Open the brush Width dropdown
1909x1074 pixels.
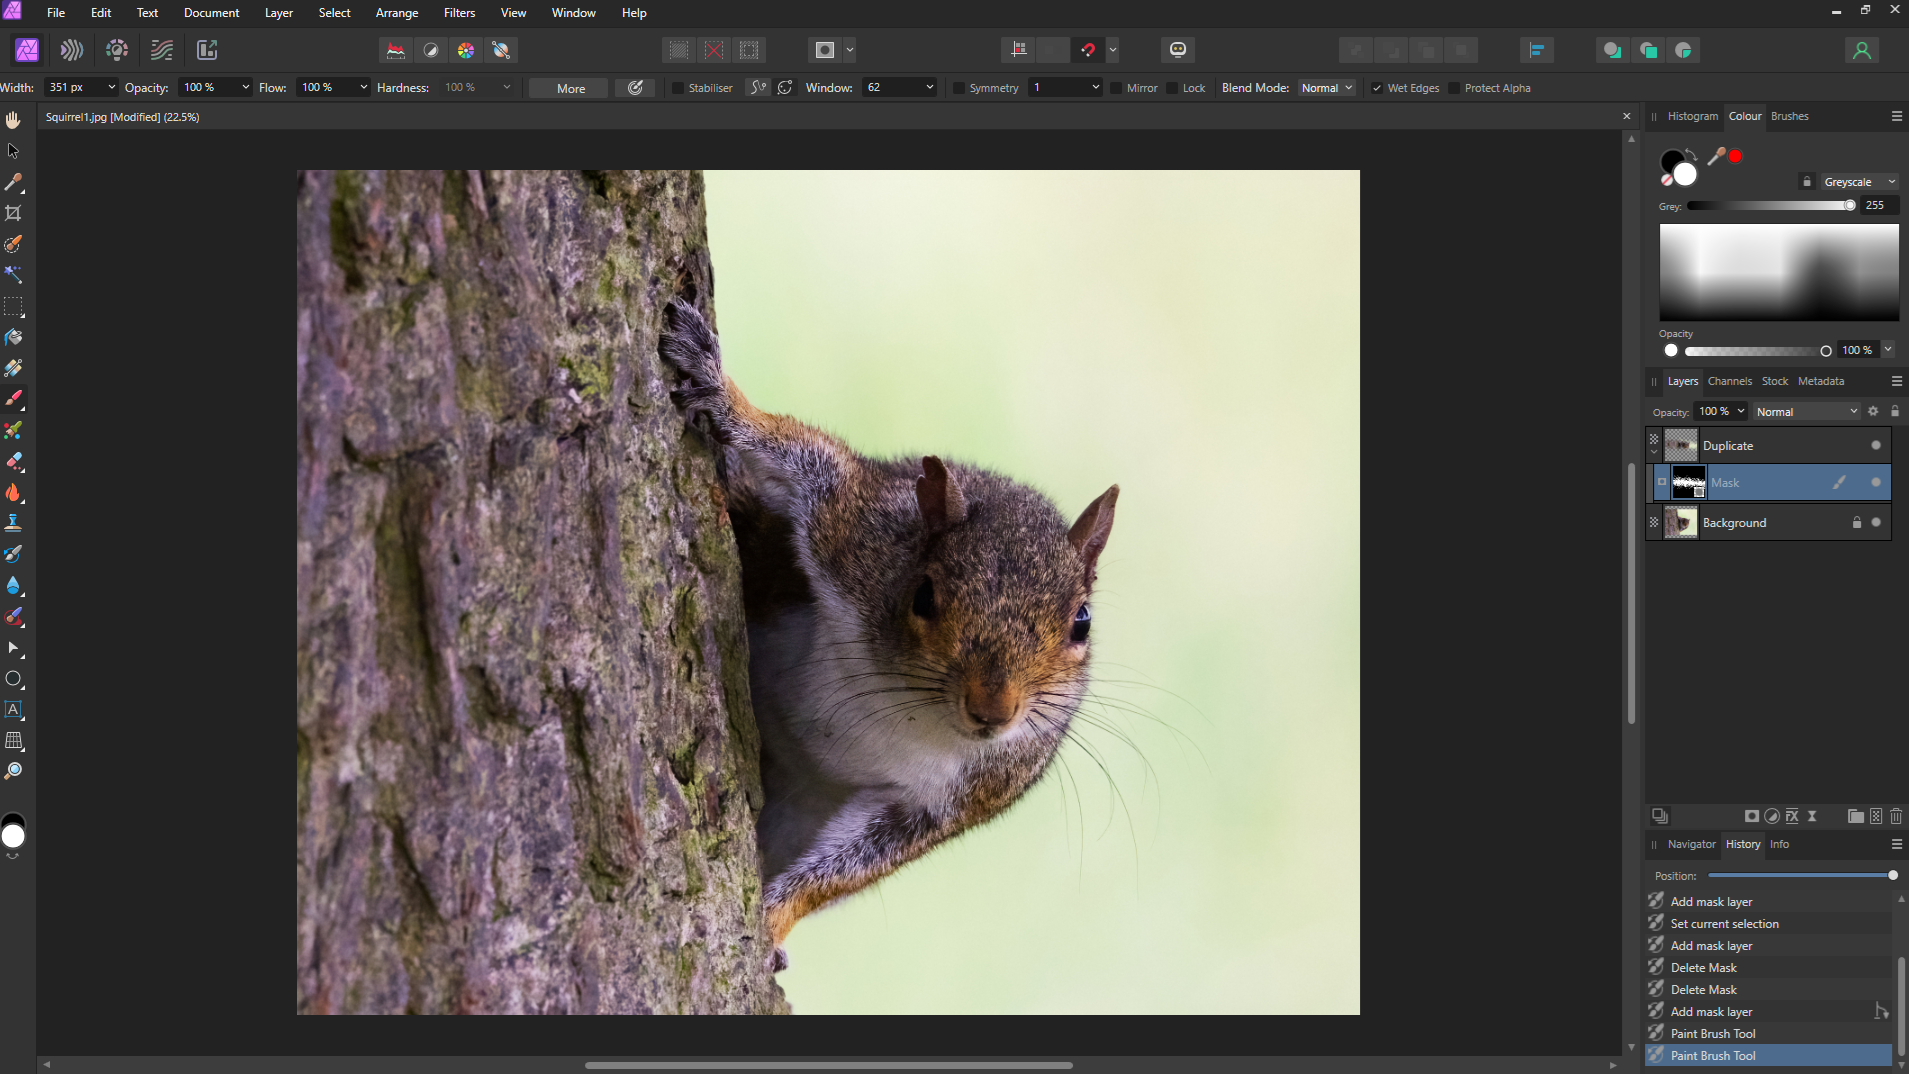pyautogui.click(x=110, y=87)
